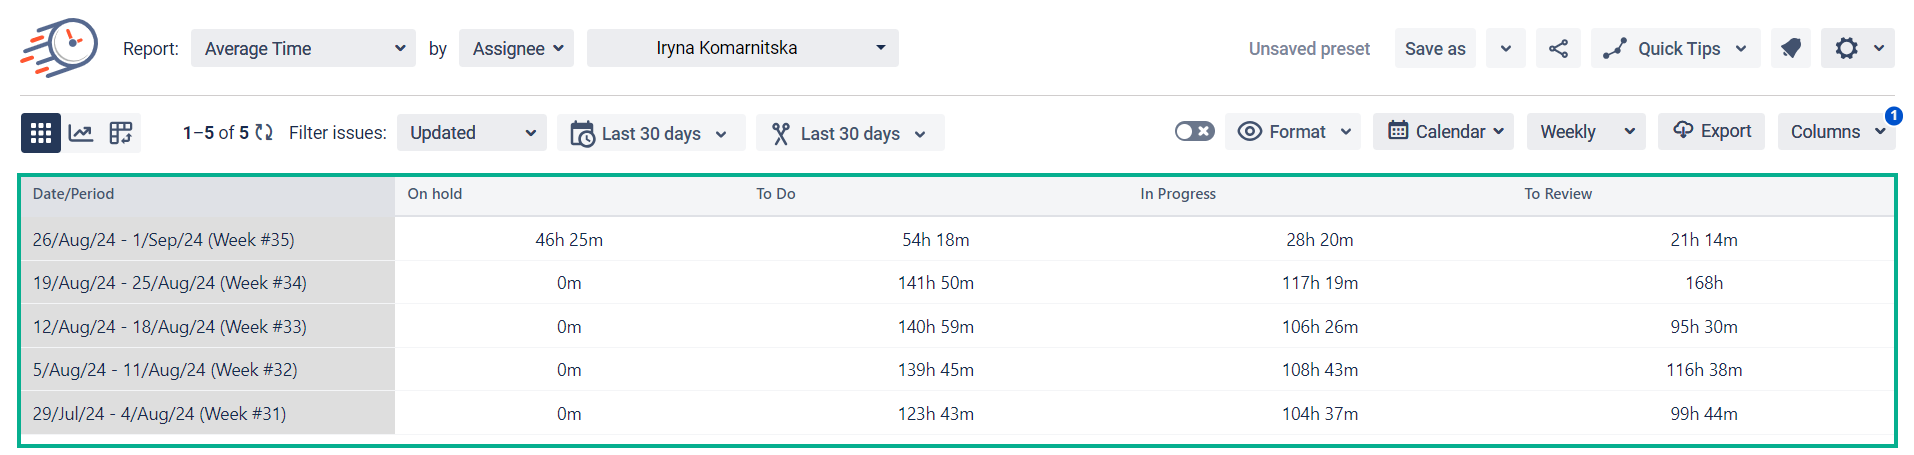Refresh the issue count results

click(264, 133)
